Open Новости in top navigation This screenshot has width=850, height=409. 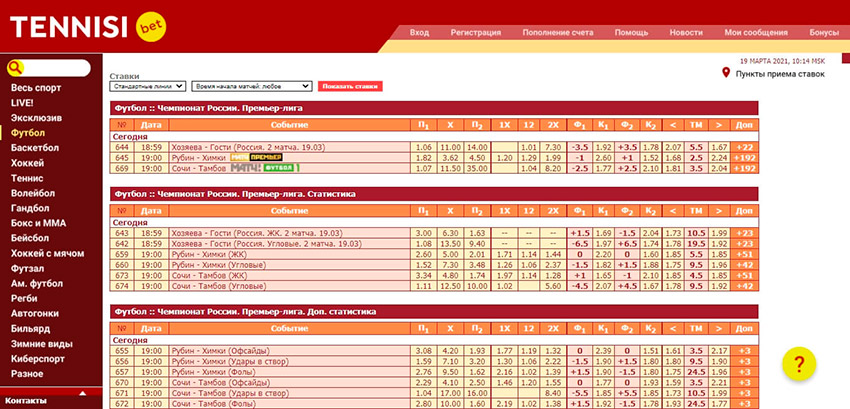point(686,33)
